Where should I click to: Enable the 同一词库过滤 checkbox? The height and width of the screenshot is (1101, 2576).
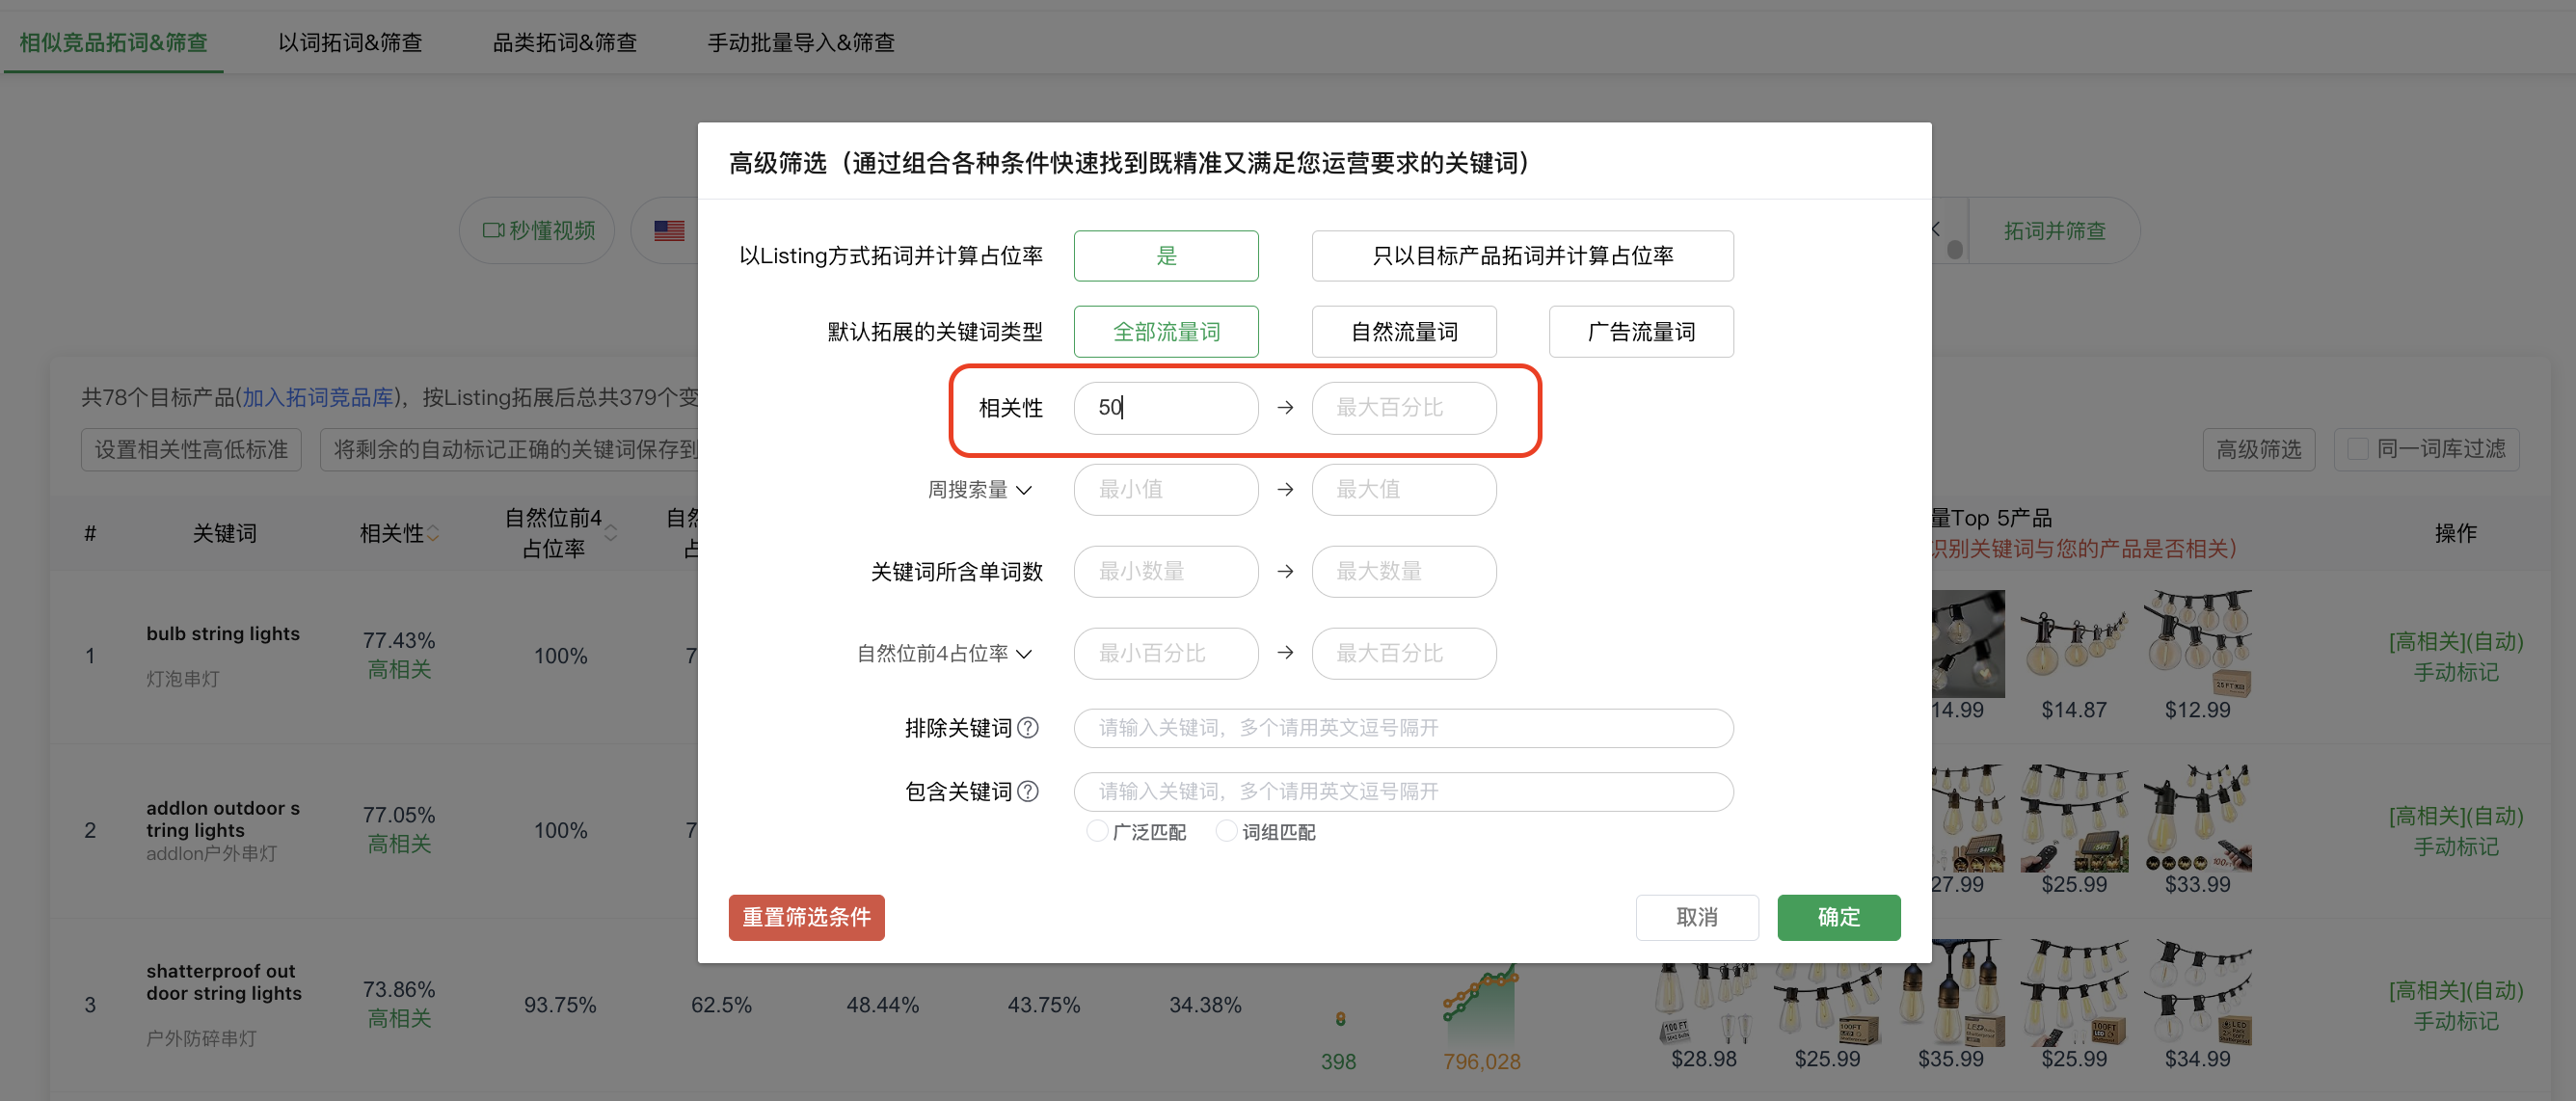point(2357,449)
